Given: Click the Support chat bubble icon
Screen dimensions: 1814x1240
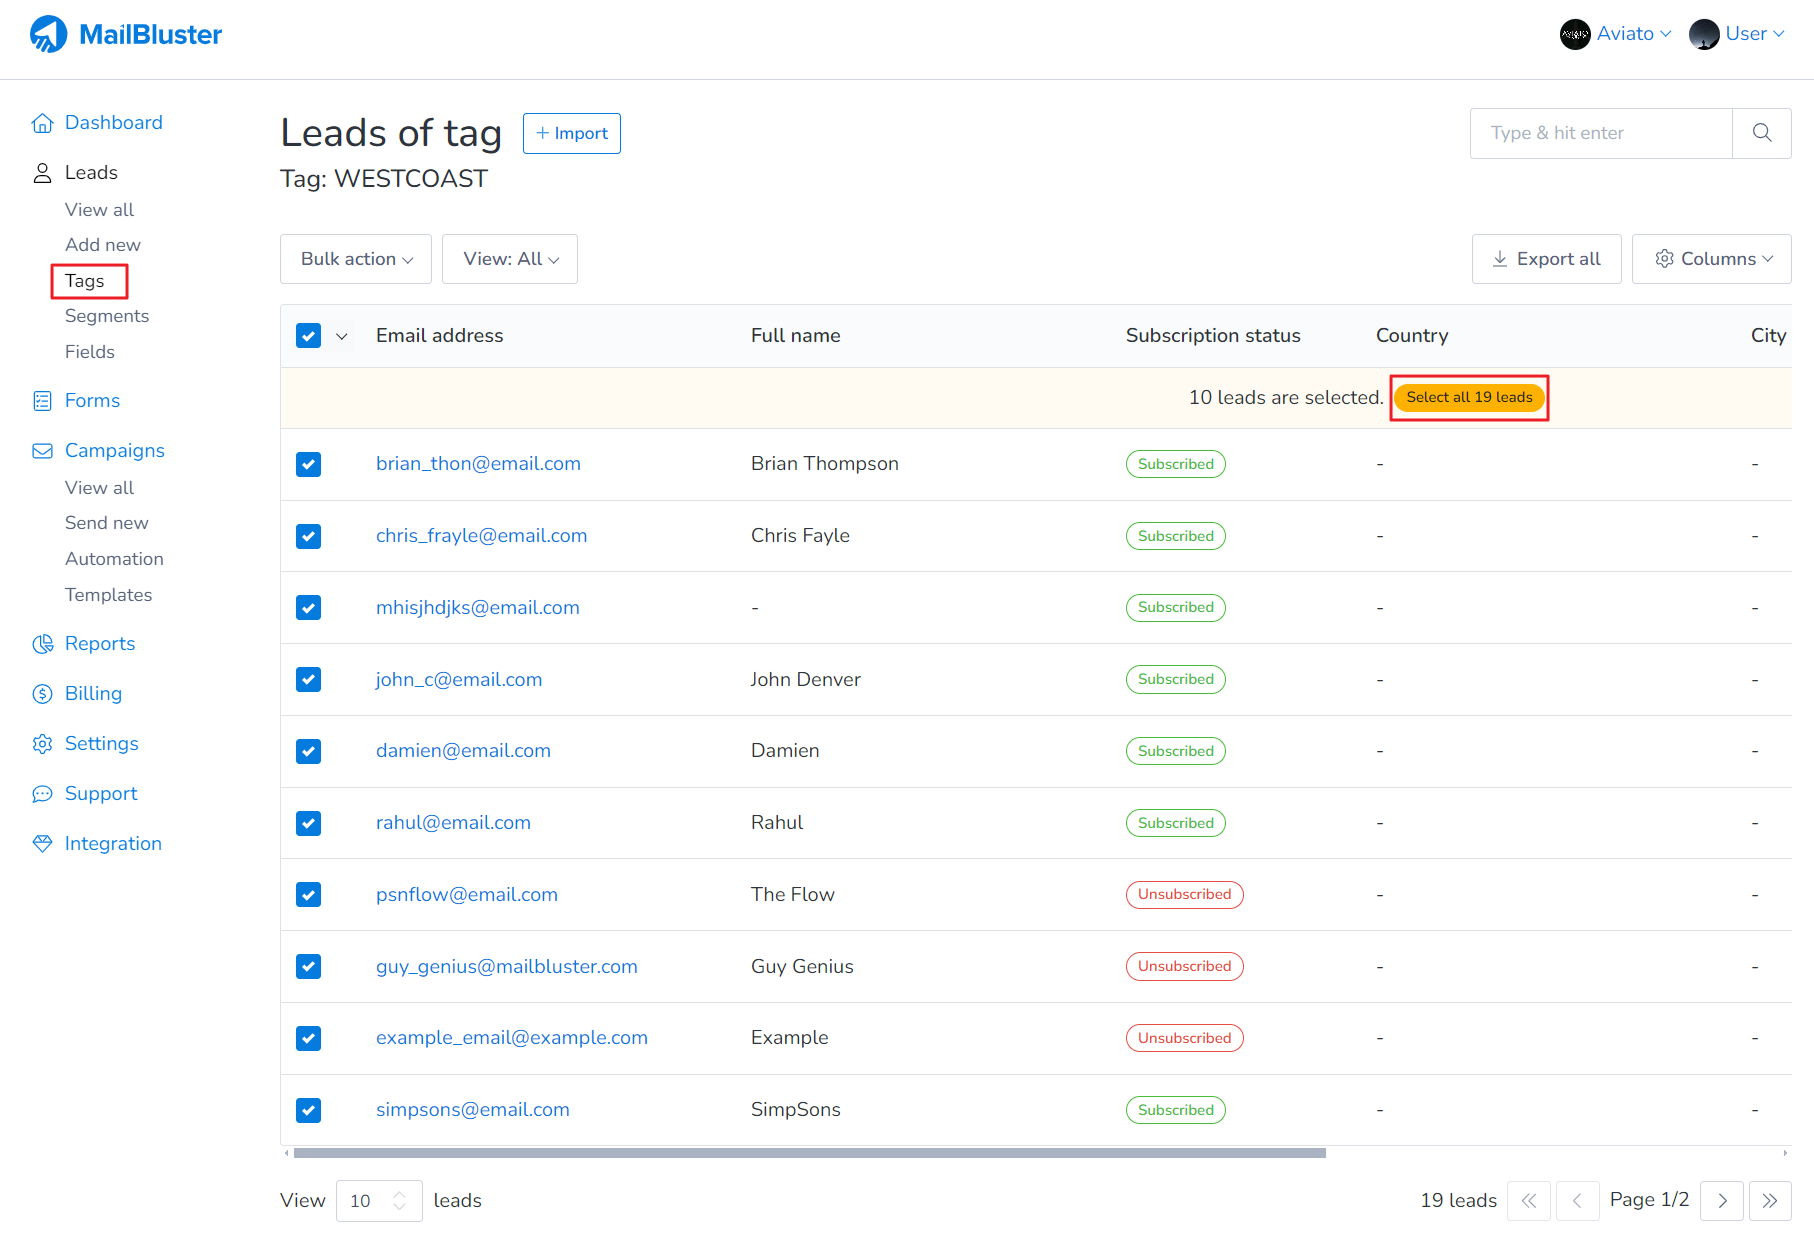Looking at the screenshot, I should [42, 794].
